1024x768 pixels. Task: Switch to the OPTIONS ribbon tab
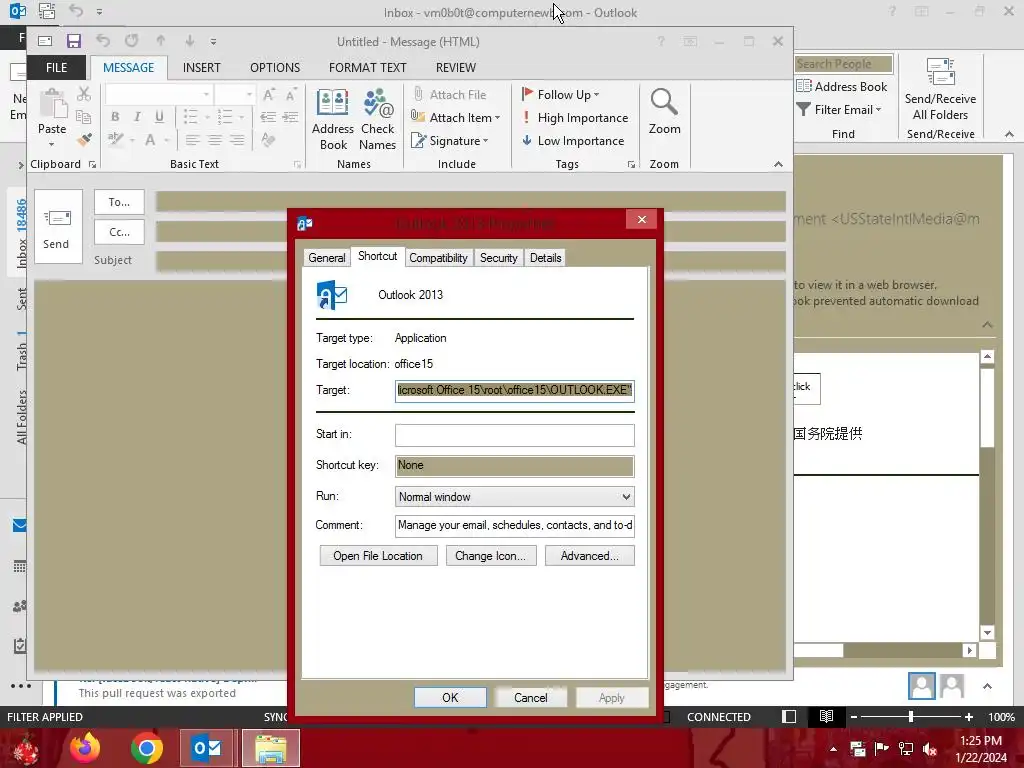point(275,67)
